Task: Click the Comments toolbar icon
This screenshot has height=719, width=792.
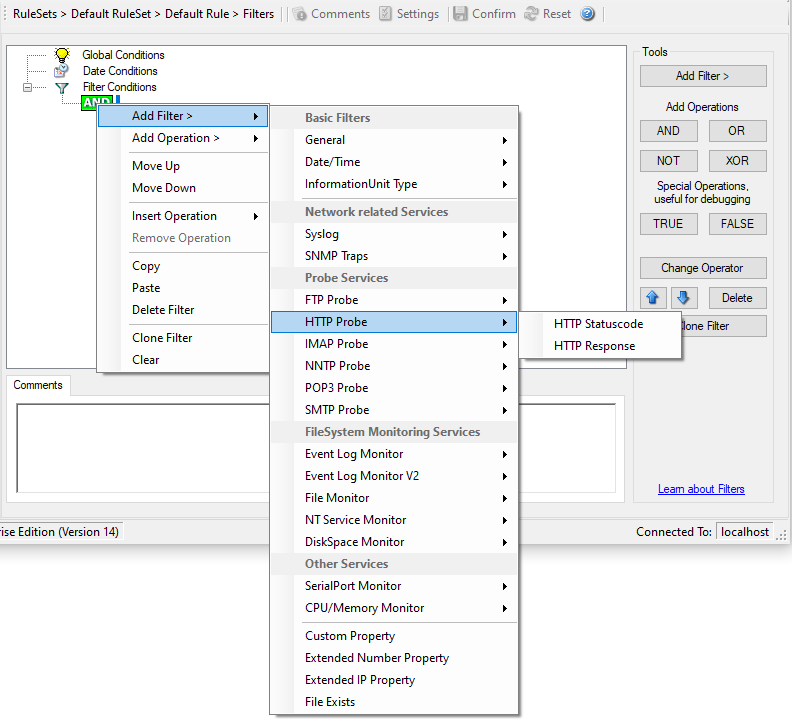Action: coord(300,14)
